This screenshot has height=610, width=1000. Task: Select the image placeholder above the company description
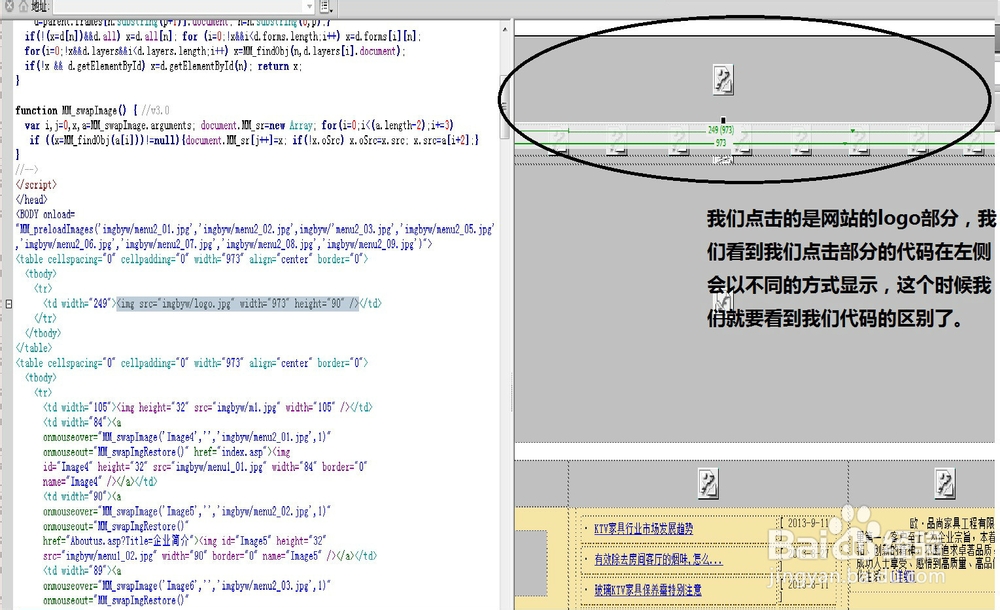[x=945, y=483]
